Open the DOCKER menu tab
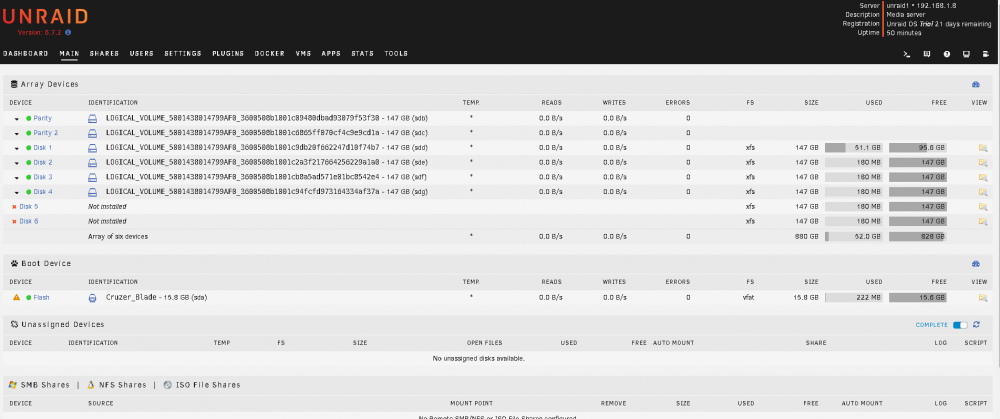Image resolution: width=1000 pixels, height=419 pixels. click(270, 54)
